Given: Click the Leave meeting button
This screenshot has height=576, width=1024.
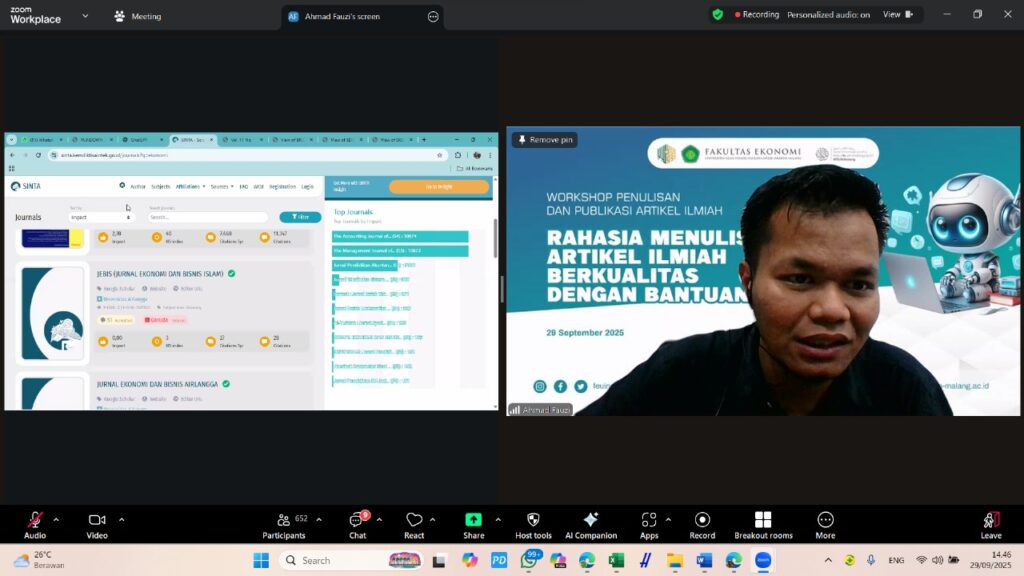Looking at the screenshot, I should click(x=990, y=520).
